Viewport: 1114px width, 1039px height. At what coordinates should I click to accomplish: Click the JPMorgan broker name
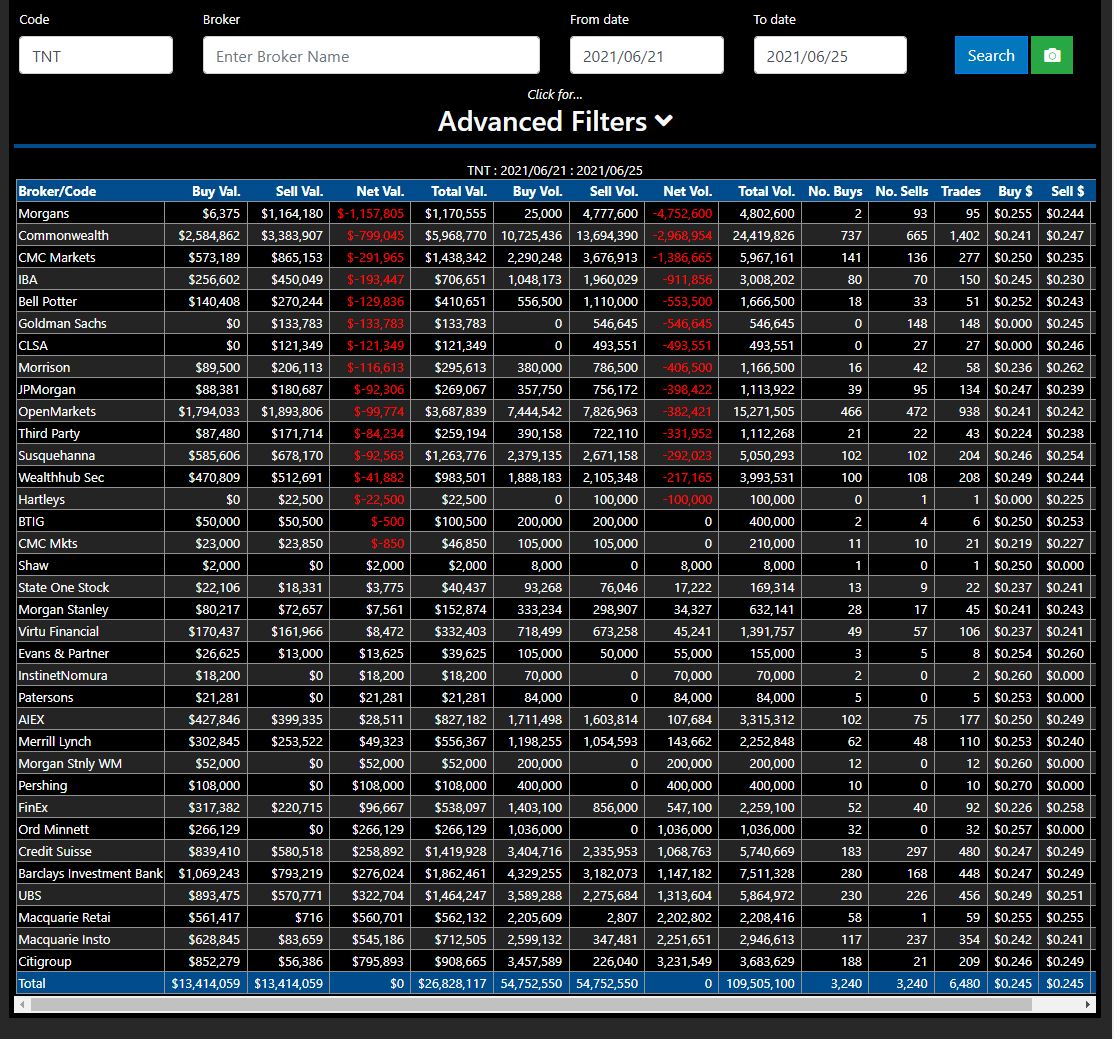(x=47, y=389)
